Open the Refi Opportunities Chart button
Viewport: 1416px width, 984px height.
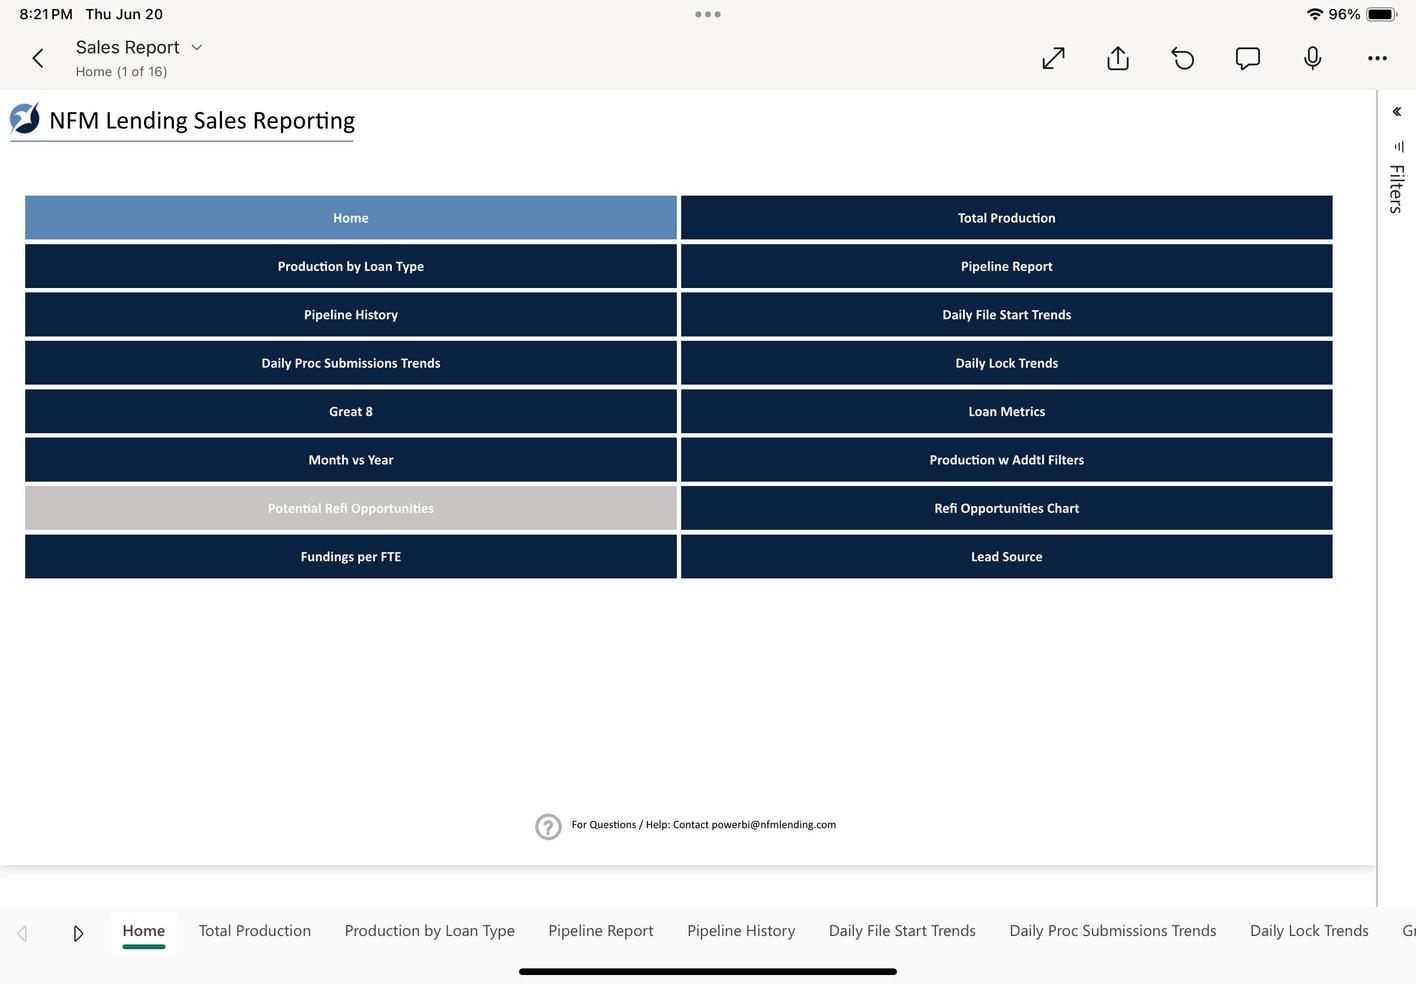point(1007,508)
